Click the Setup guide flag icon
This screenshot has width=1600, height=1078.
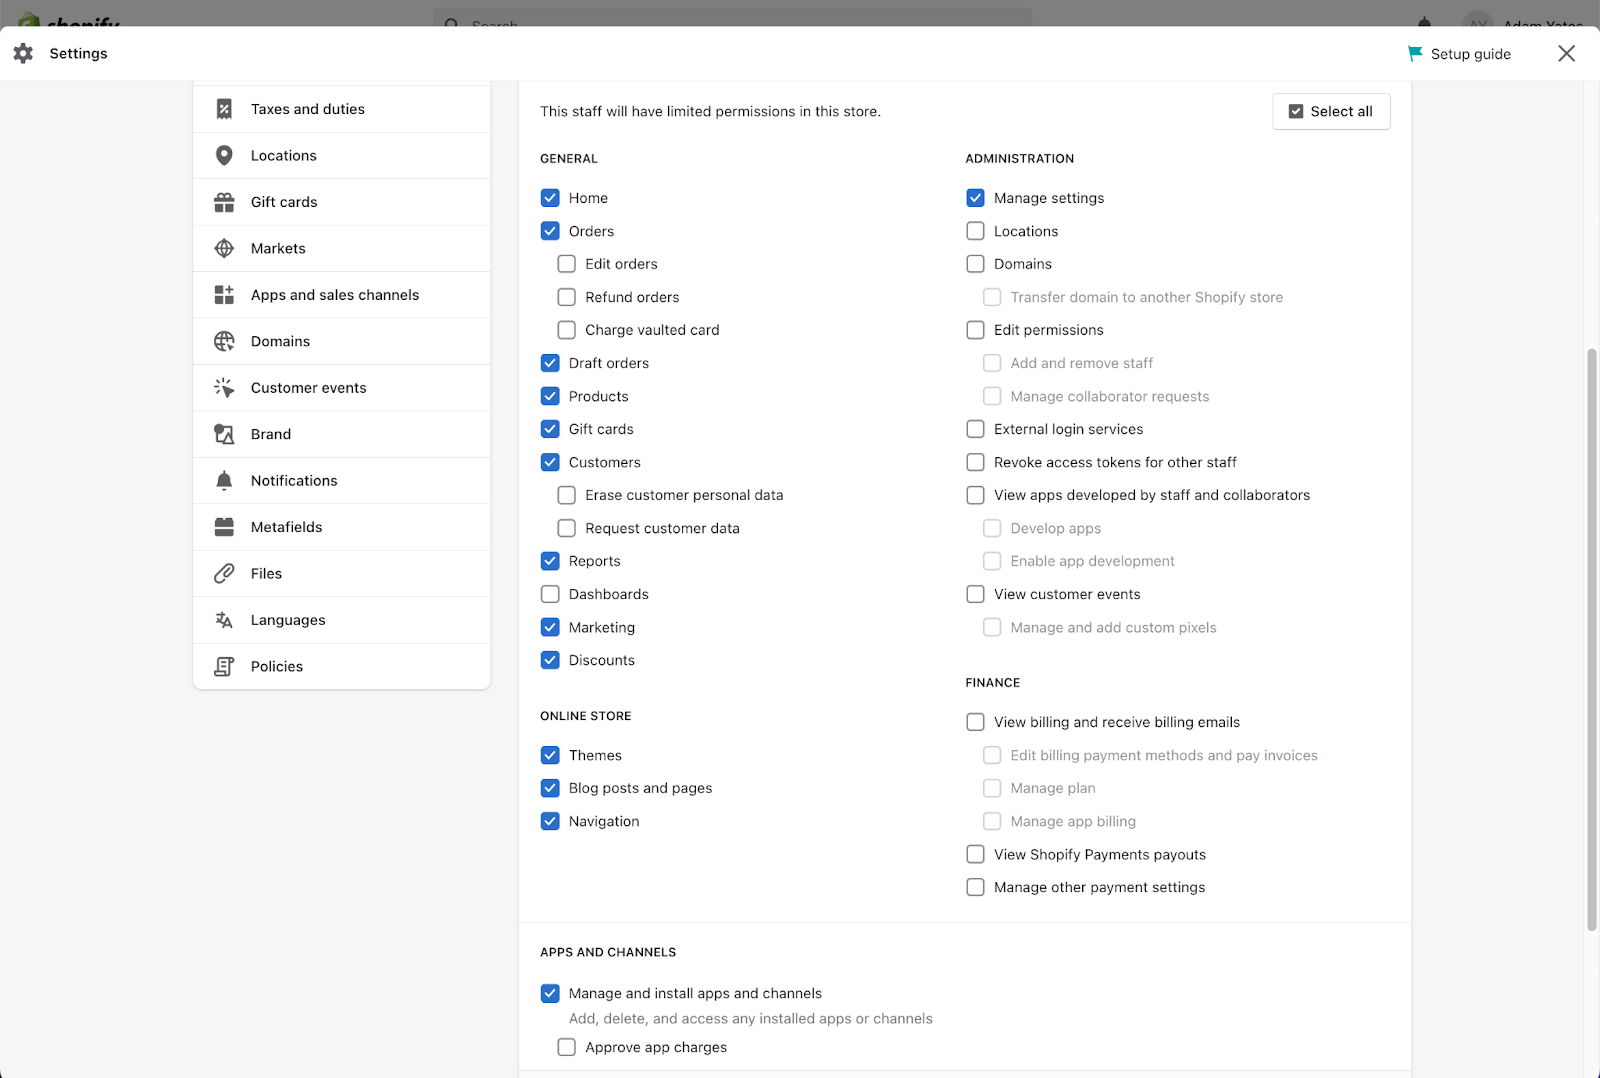1415,54
